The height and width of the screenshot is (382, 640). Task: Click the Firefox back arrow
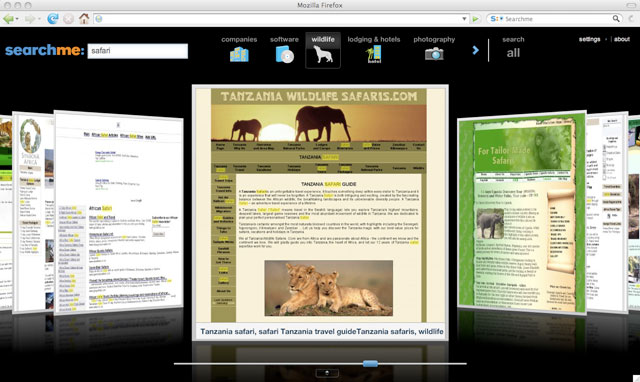coord(8,19)
